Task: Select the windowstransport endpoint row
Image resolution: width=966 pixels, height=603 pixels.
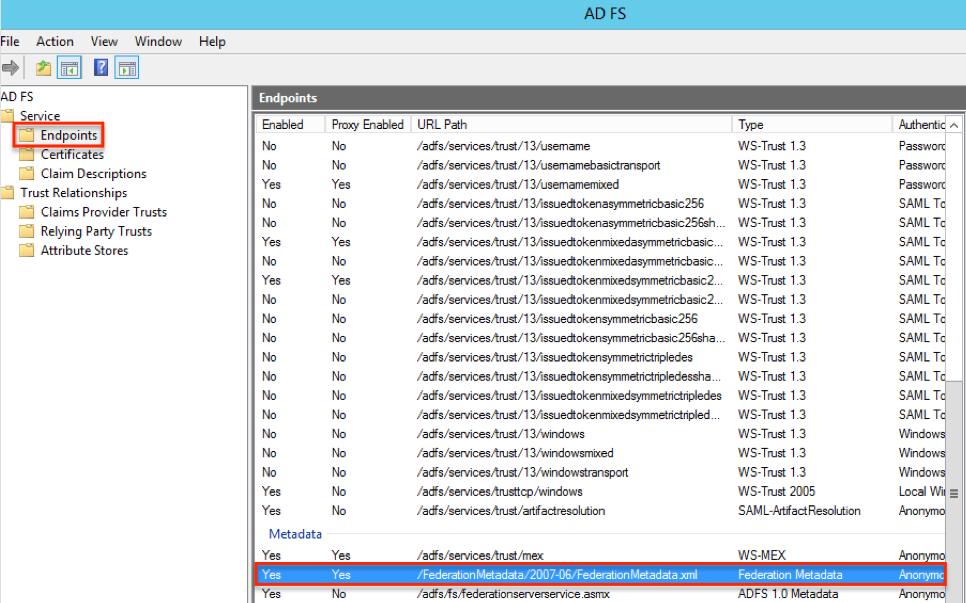Action: [601, 472]
